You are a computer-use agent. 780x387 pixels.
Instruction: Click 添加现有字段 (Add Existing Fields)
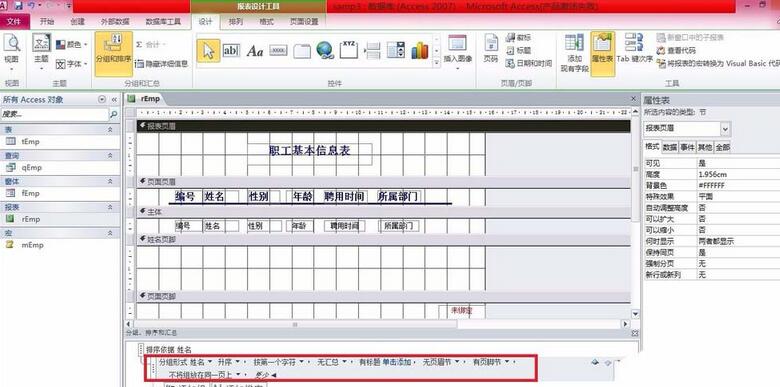(x=575, y=54)
